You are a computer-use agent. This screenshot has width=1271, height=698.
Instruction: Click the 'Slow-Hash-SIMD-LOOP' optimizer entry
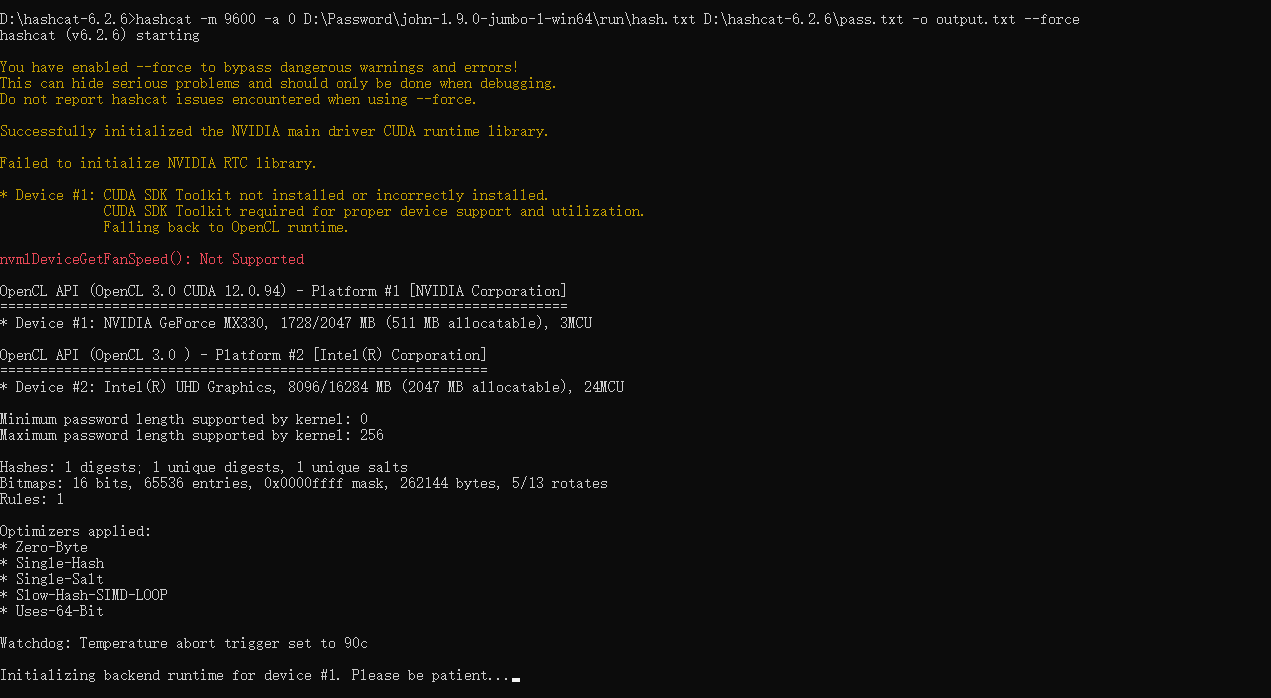pos(84,595)
